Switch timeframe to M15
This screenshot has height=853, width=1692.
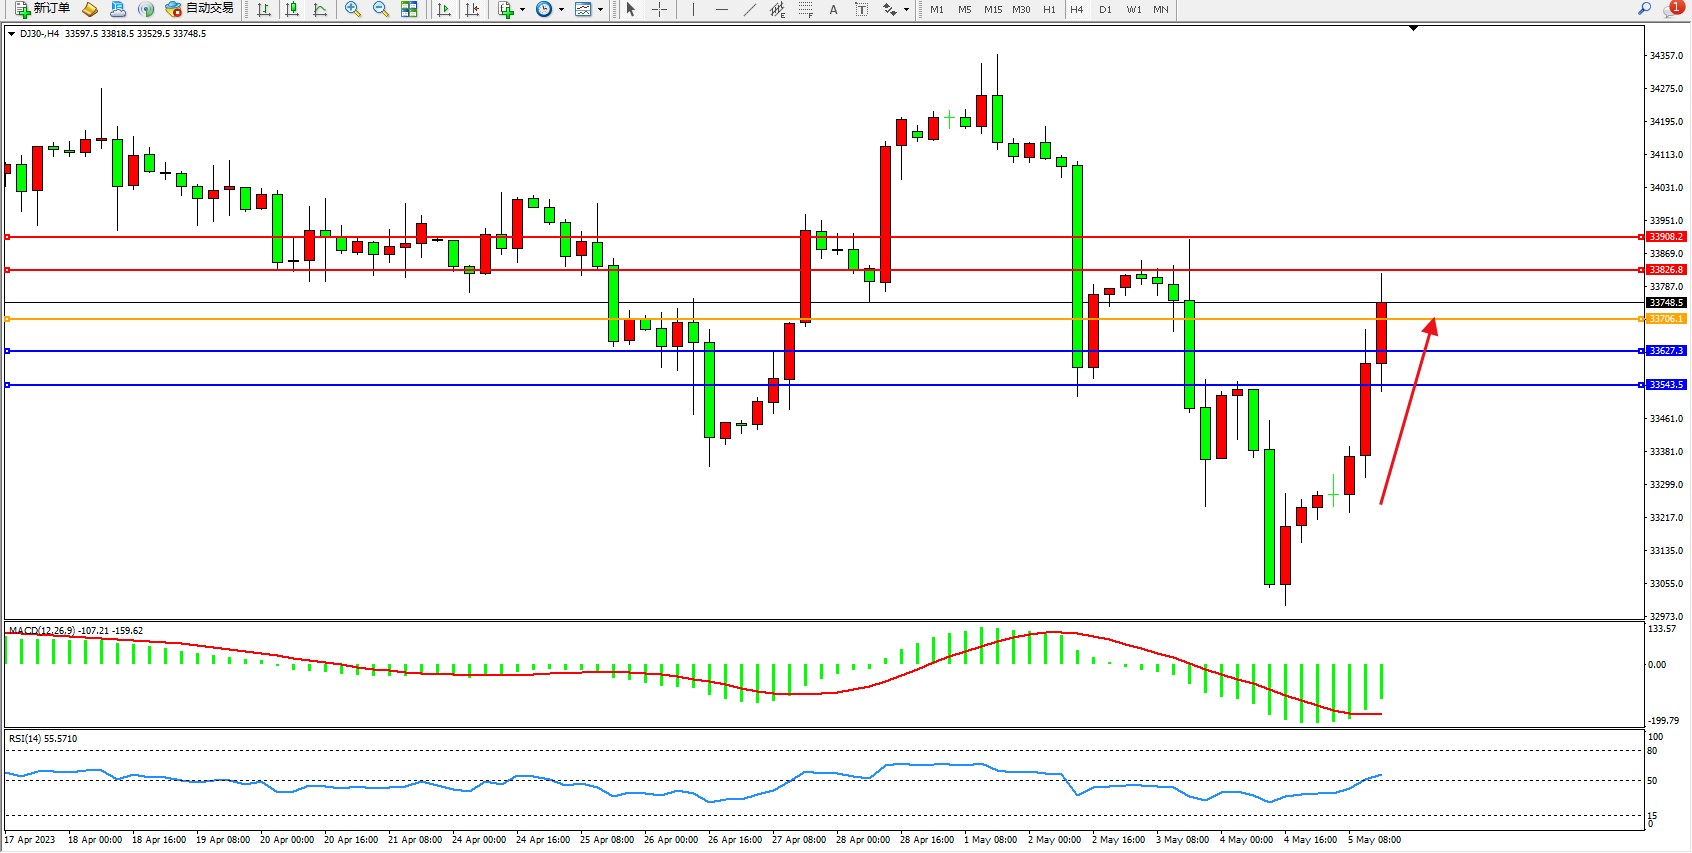[x=993, y=9]
